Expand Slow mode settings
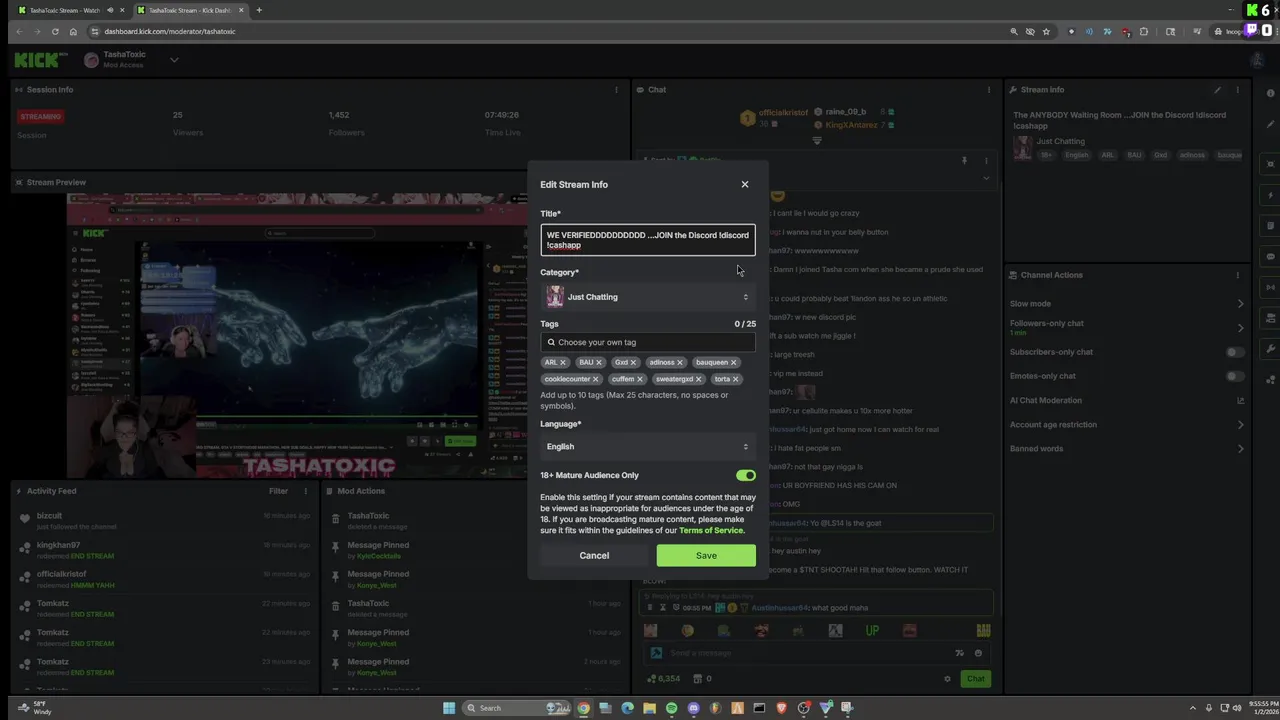Screen dimensions: 1280x720 (x=1240, y=304)
